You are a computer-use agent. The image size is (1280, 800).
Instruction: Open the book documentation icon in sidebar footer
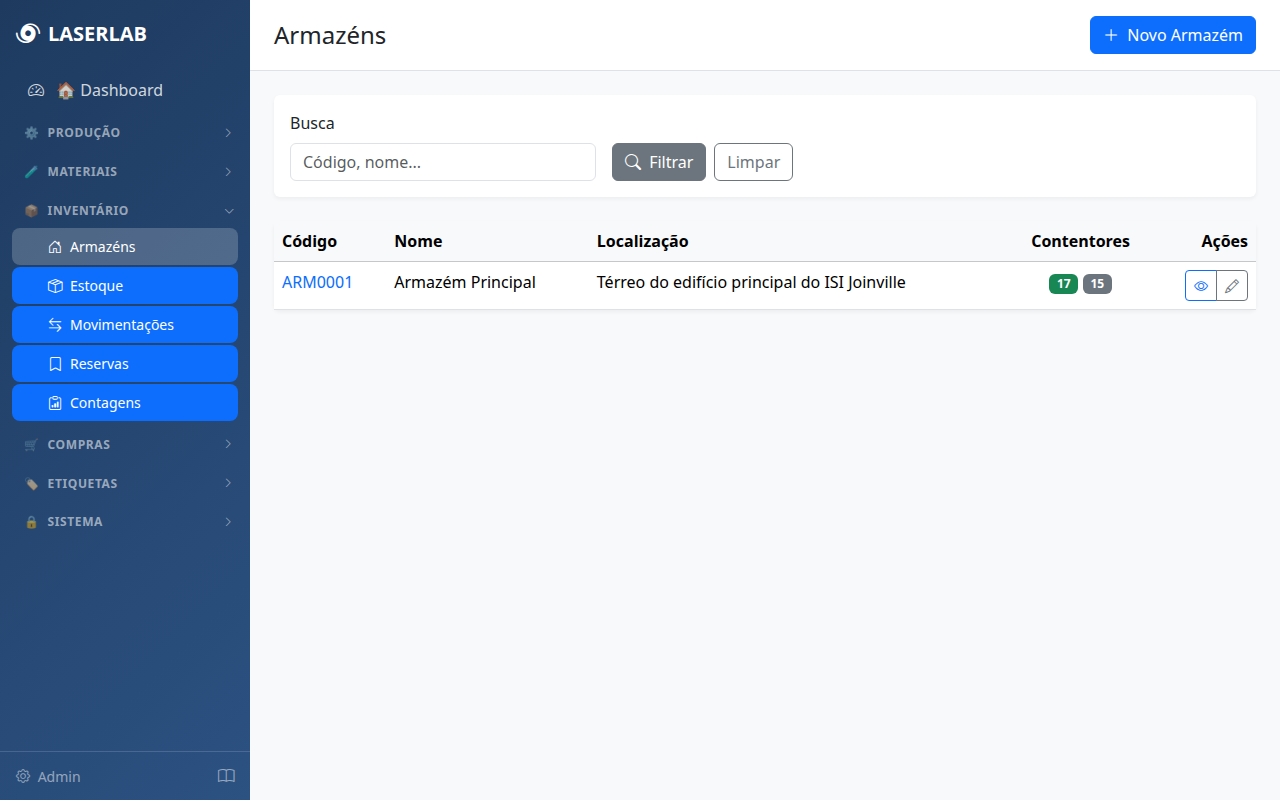[226, 776]
